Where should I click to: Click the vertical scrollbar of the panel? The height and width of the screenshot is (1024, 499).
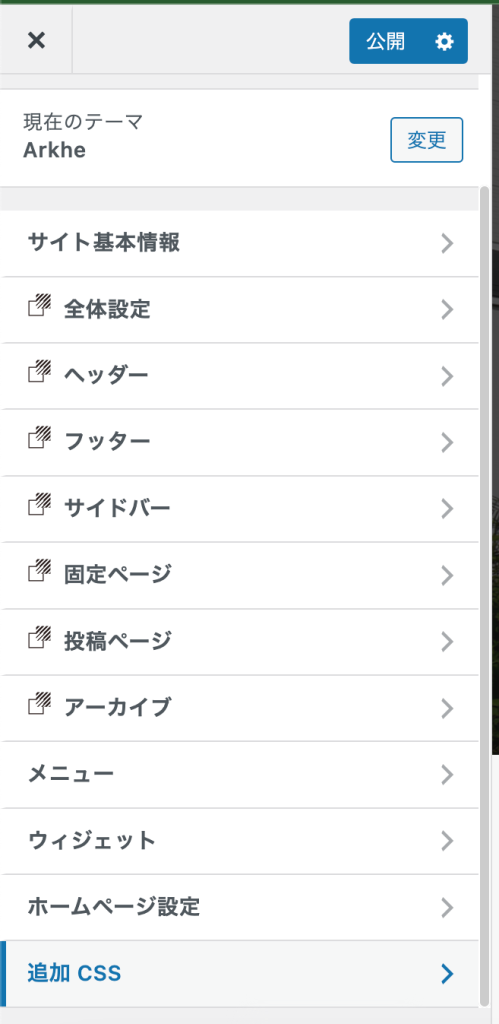[x=484, y=596]
